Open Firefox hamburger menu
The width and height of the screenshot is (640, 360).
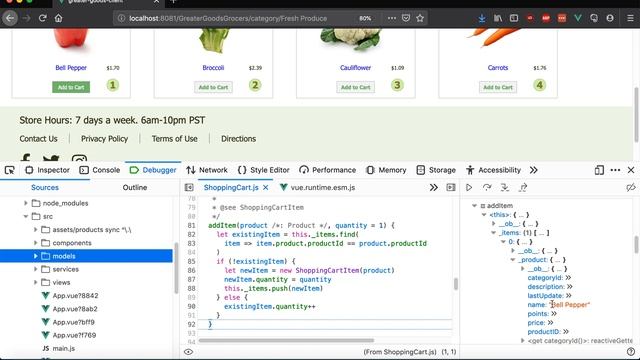coord(630,18)
